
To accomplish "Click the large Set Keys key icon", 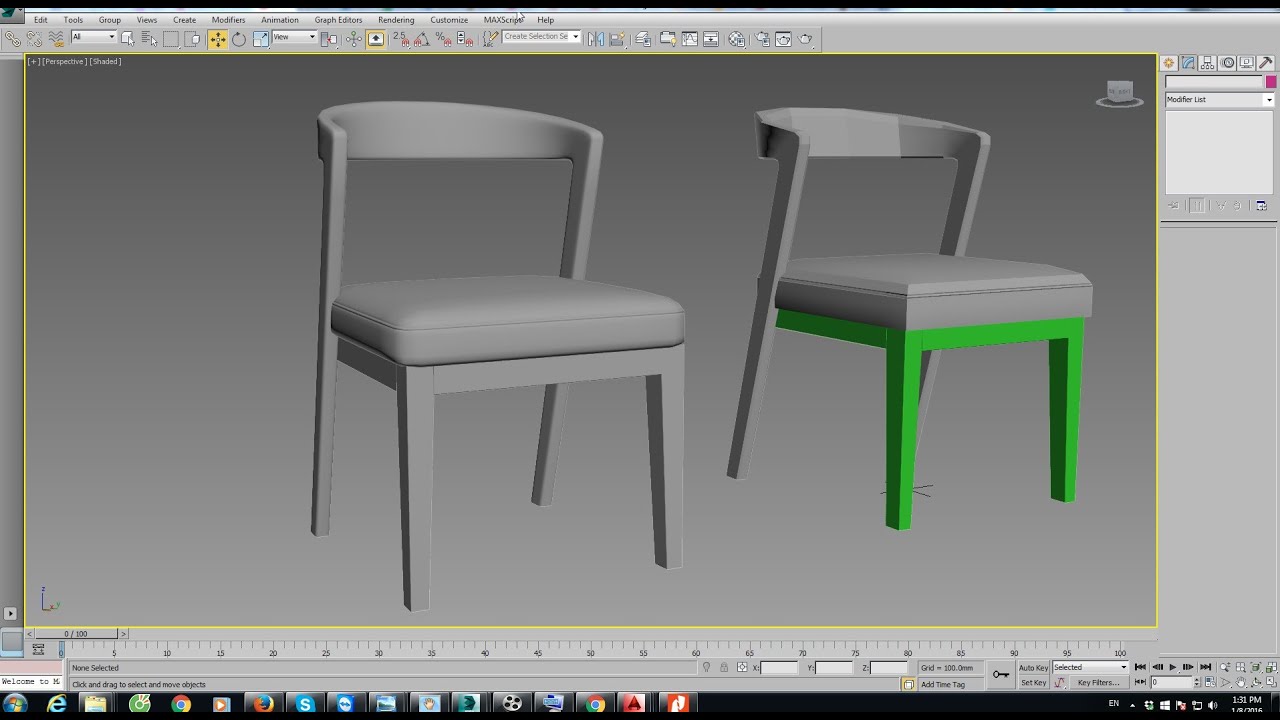I will (x=1001, y=674).
